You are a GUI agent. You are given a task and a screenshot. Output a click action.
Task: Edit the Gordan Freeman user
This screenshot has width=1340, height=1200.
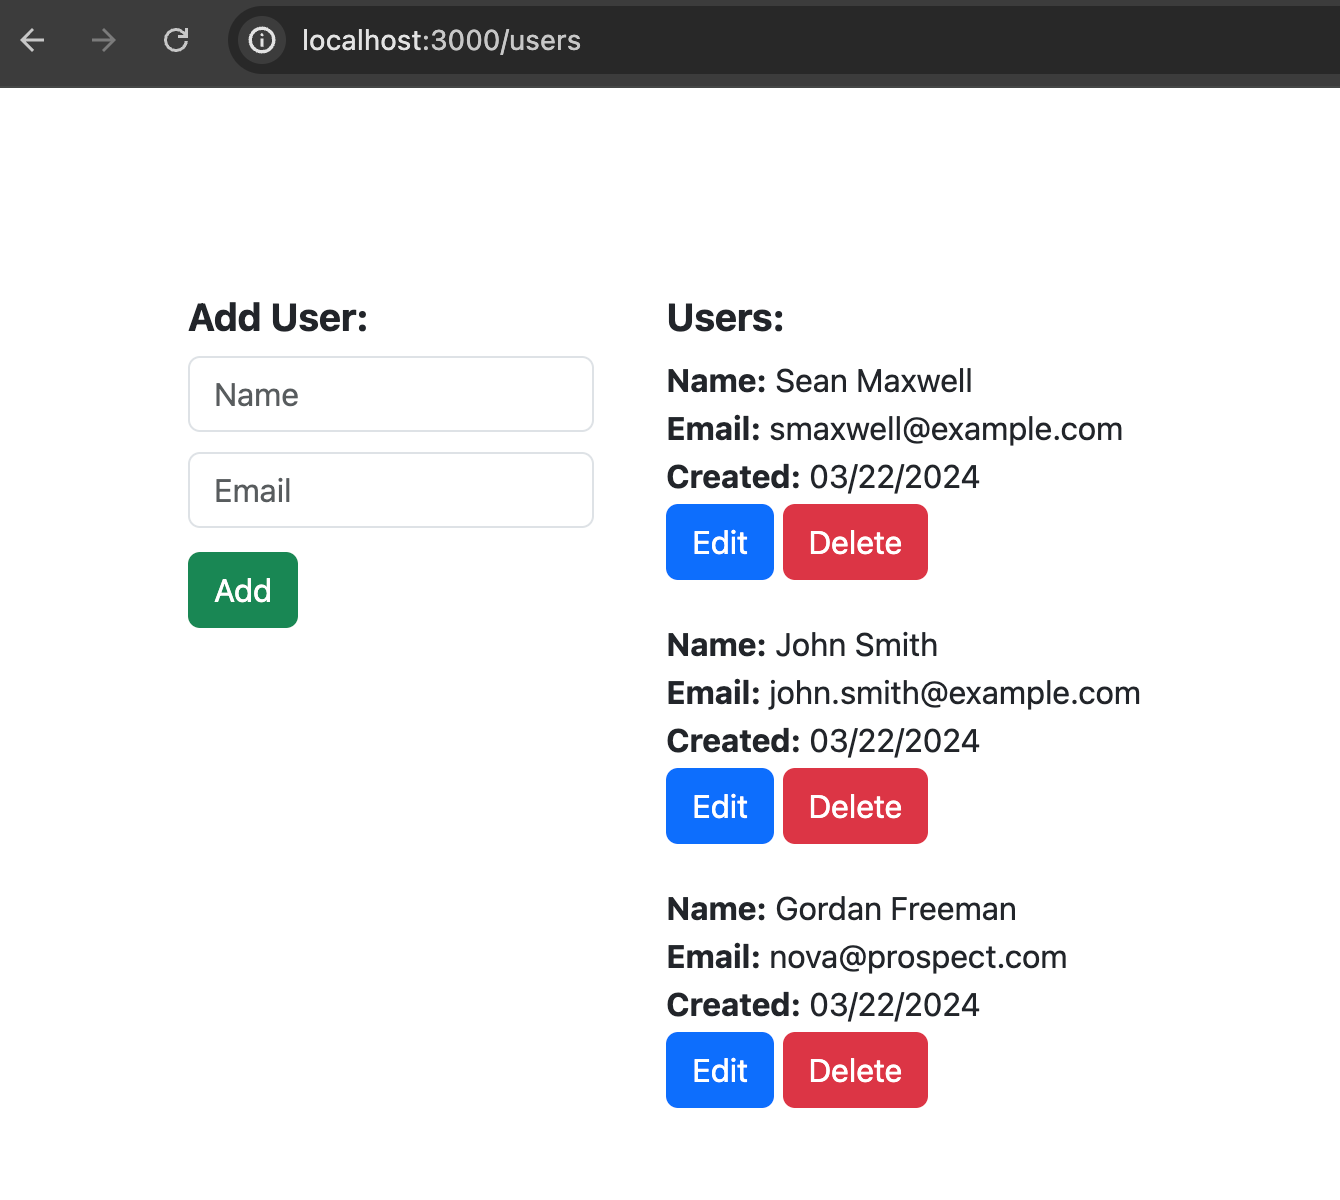(720, 1070)
